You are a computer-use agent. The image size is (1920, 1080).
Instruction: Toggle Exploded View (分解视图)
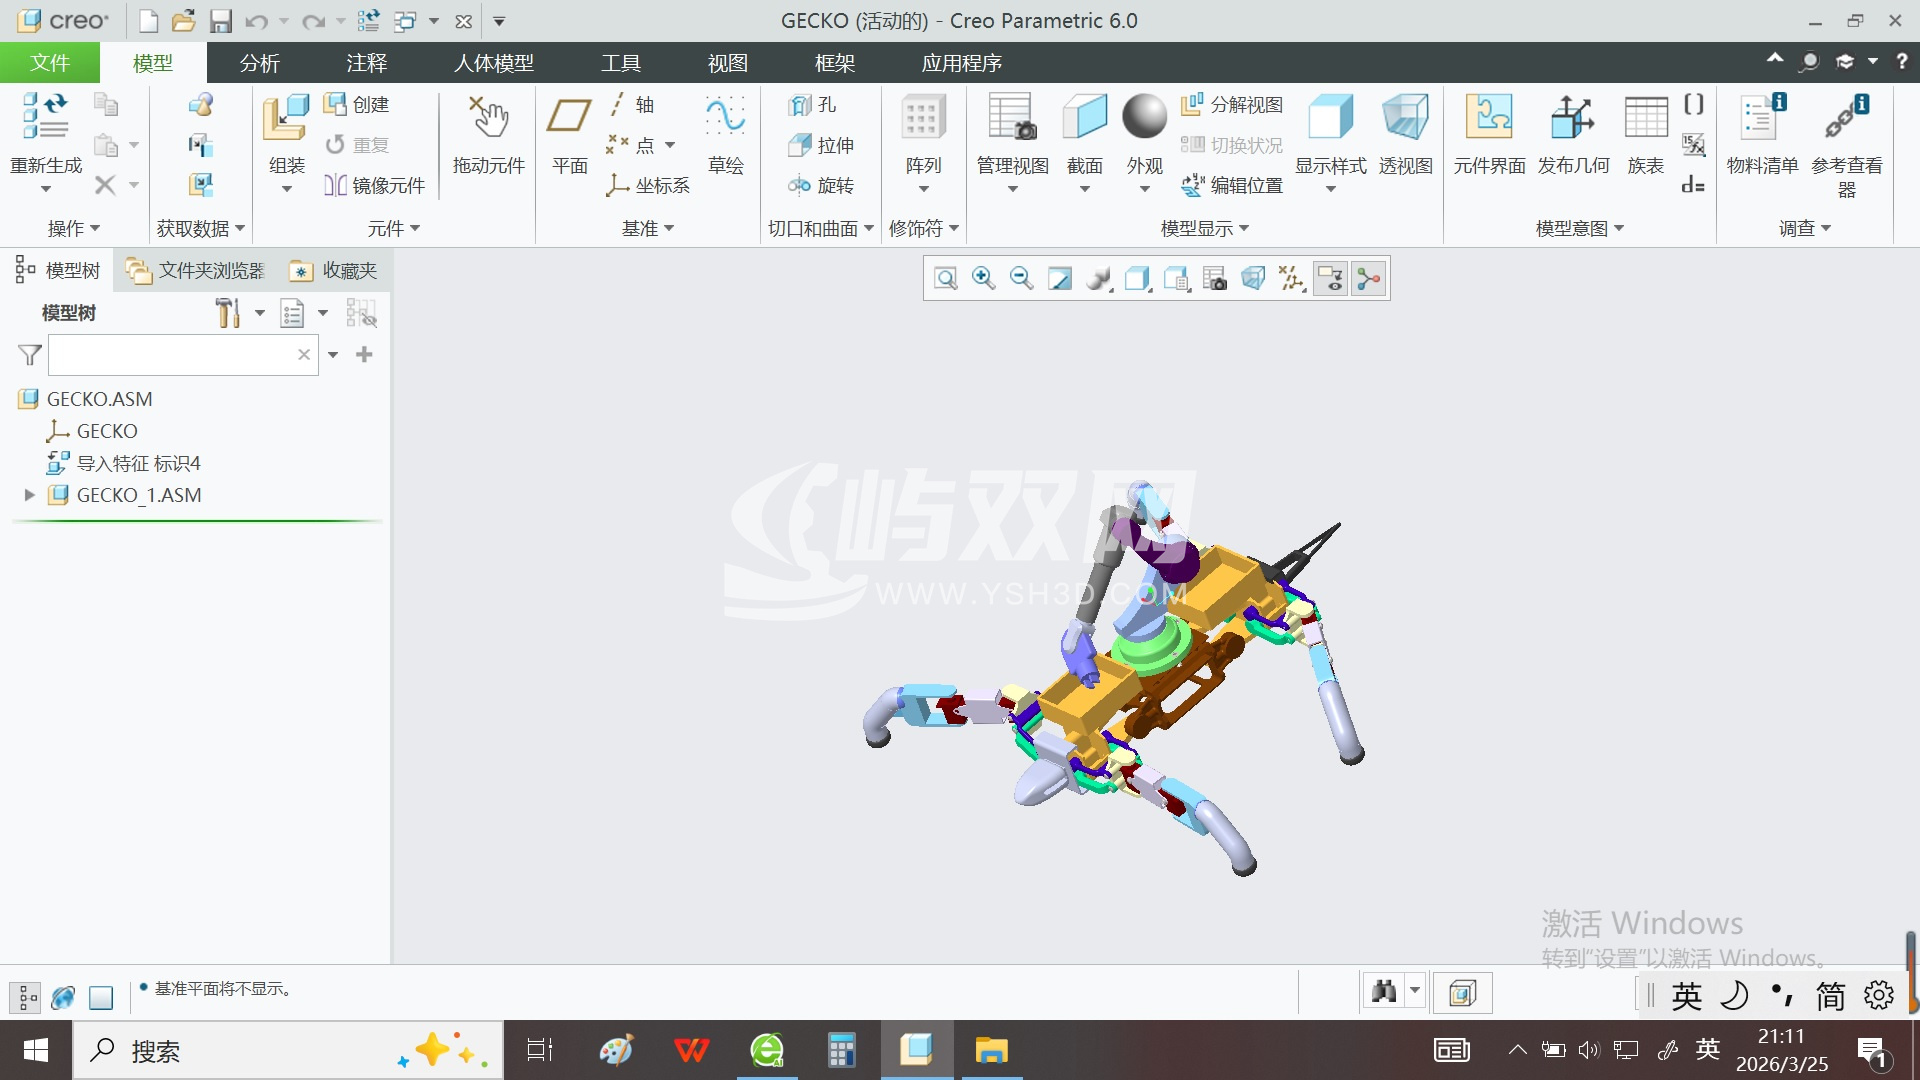tap(1232, 104)
